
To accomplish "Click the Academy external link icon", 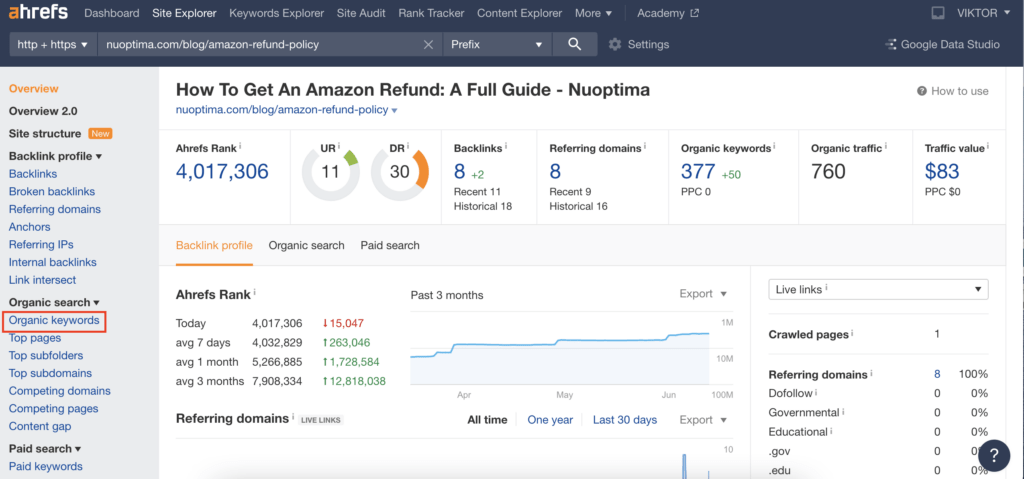I will point(695,13).
